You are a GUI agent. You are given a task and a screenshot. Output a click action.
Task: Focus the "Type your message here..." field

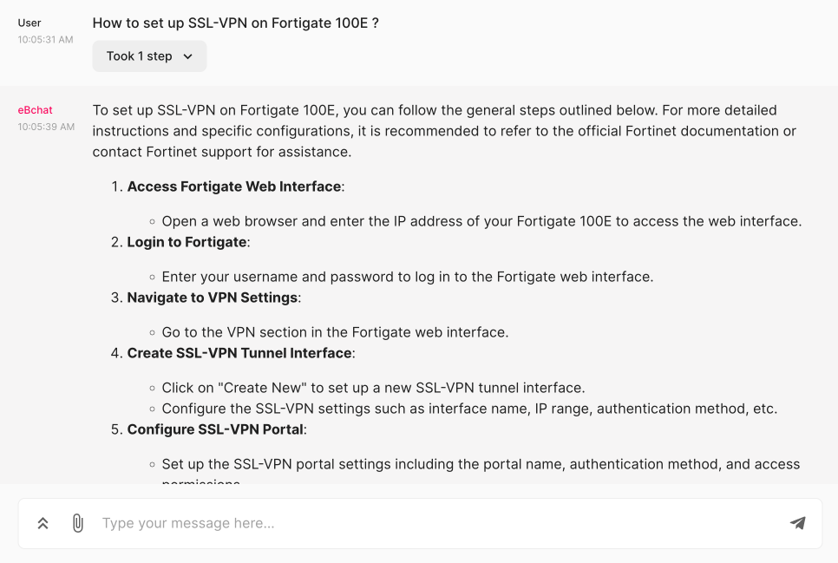[438, 523]
